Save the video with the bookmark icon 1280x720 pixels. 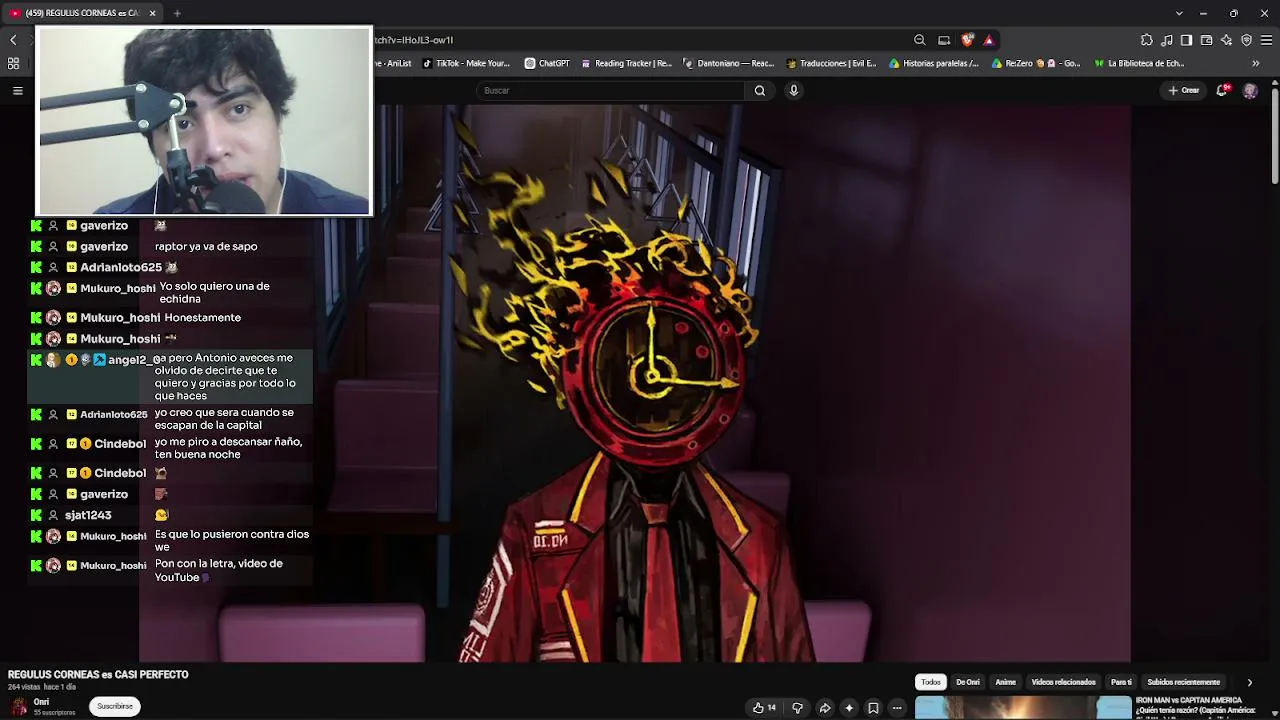873,708
